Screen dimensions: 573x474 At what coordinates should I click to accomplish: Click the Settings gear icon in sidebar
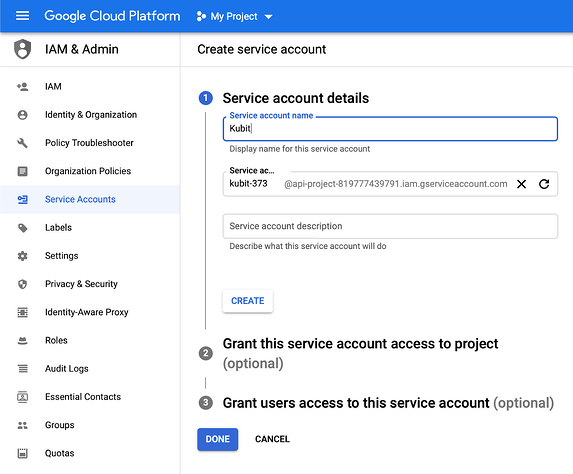22,256
